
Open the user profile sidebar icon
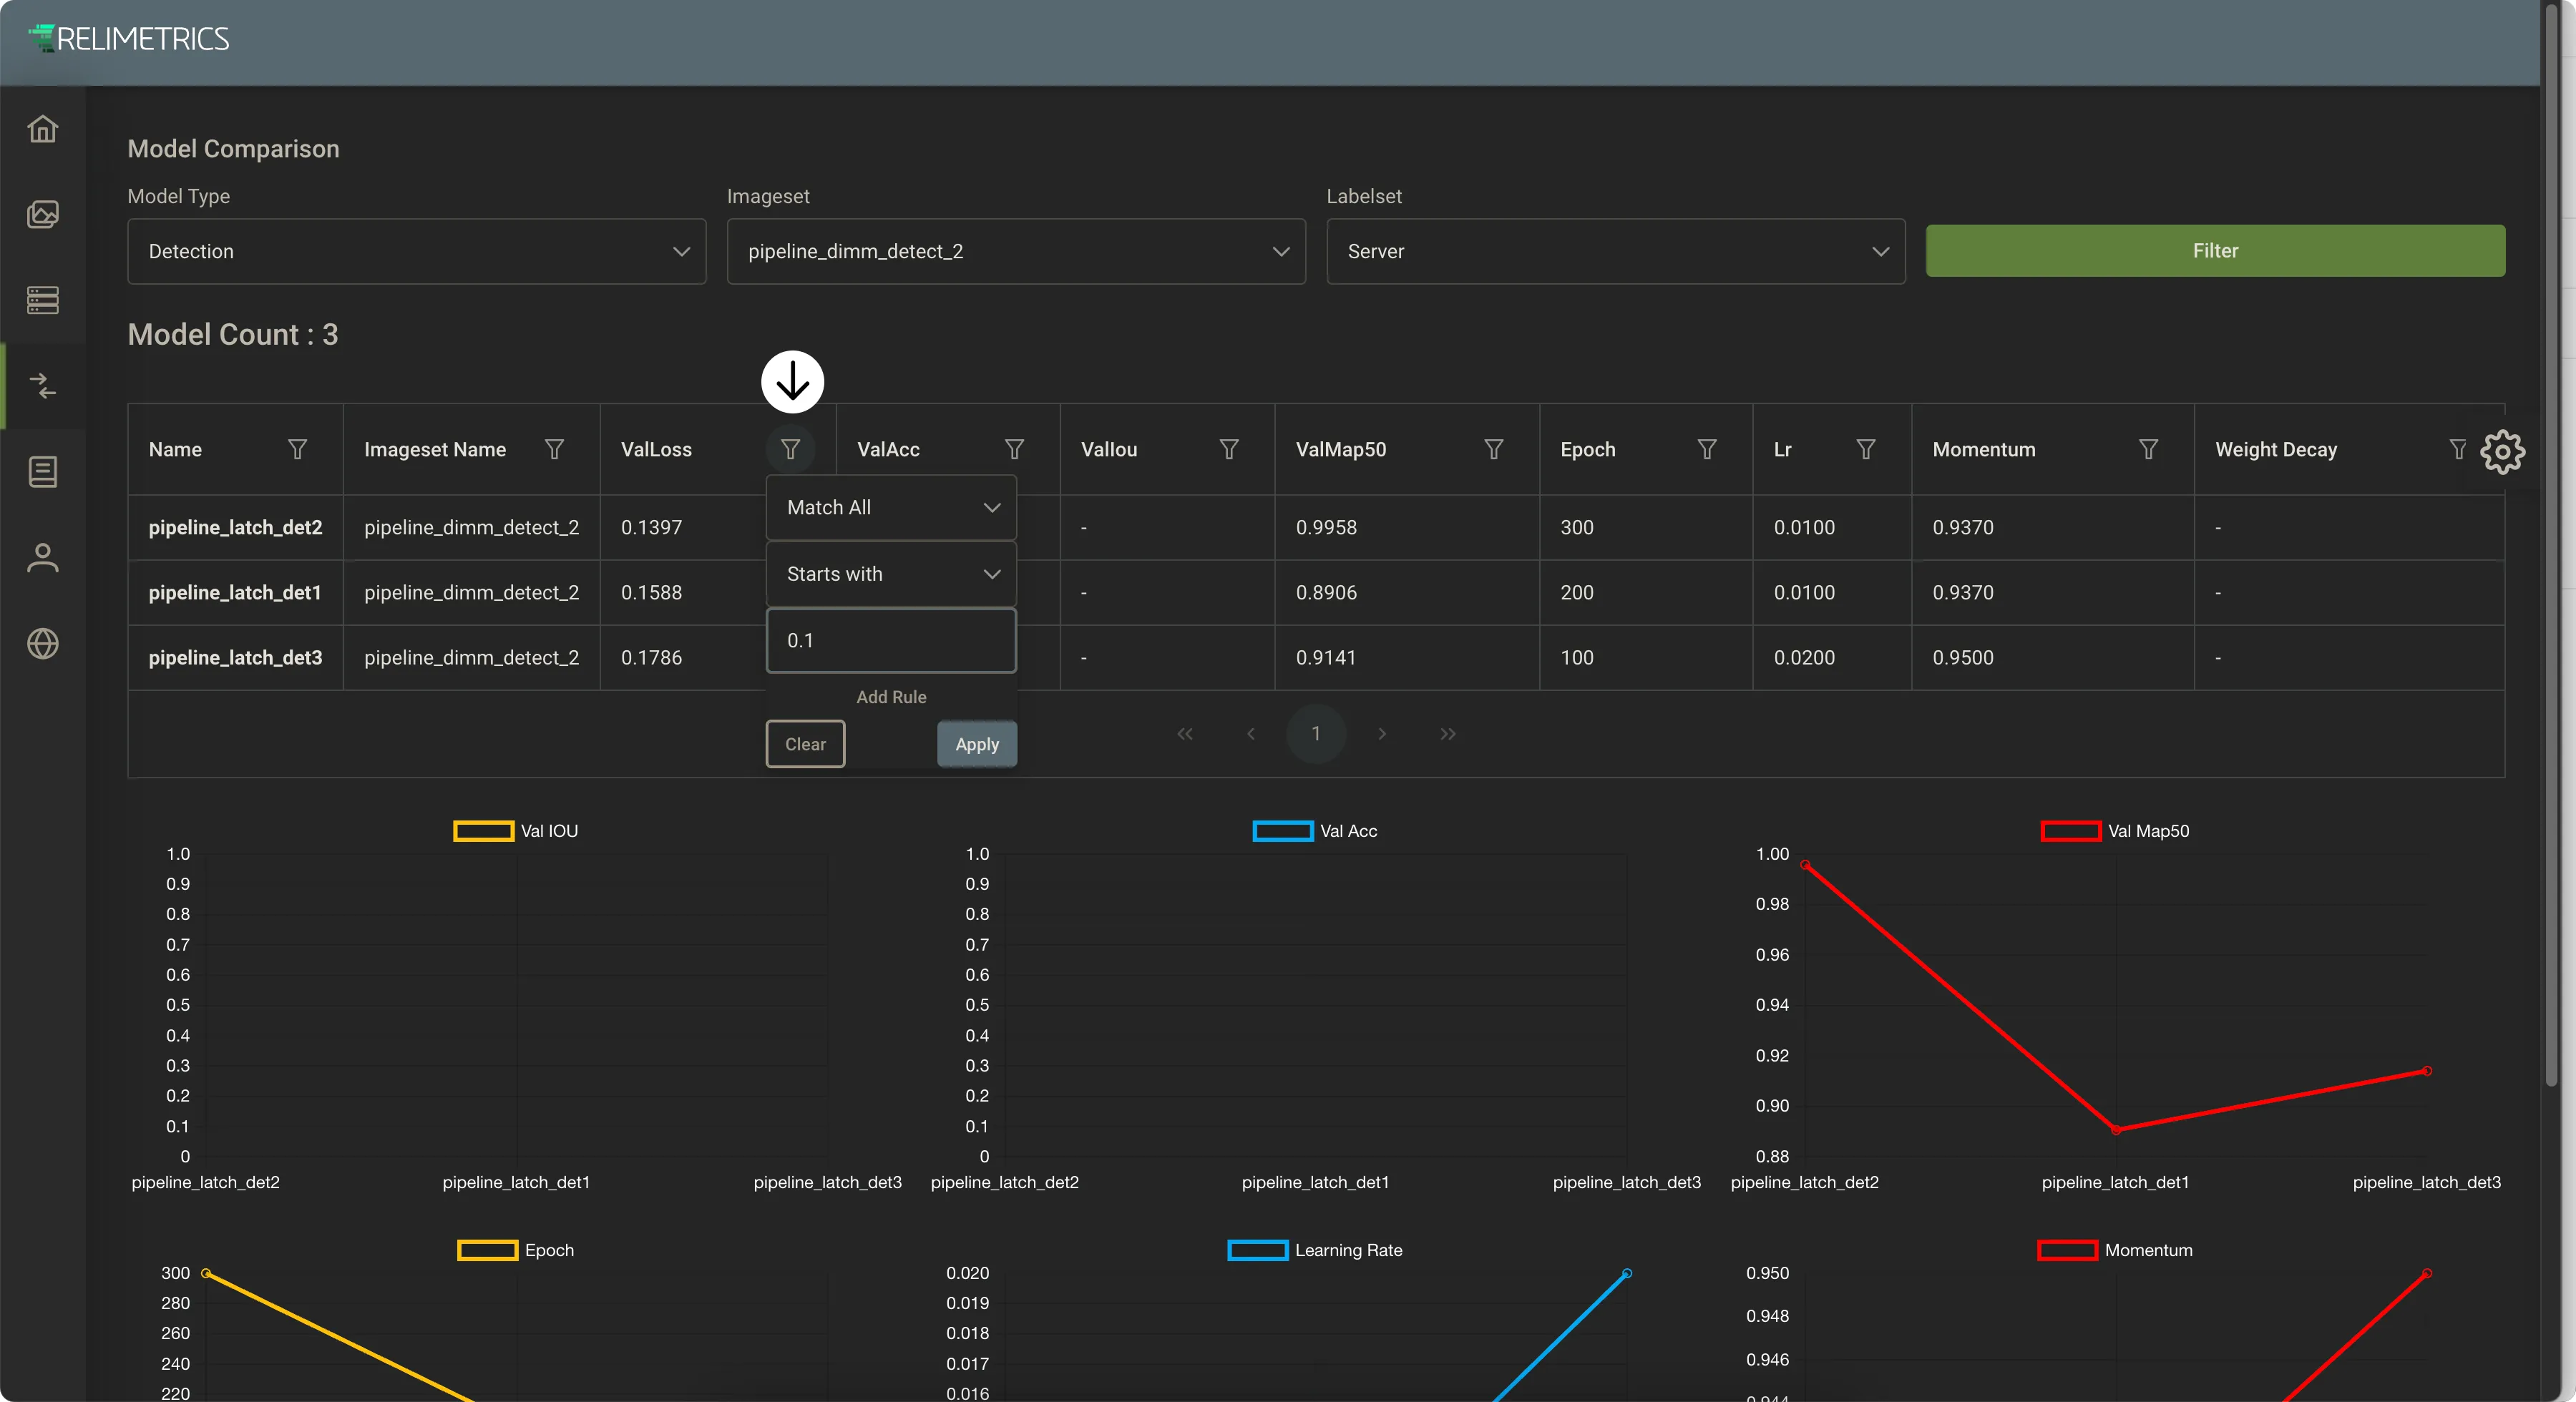[x=43, y=558]
